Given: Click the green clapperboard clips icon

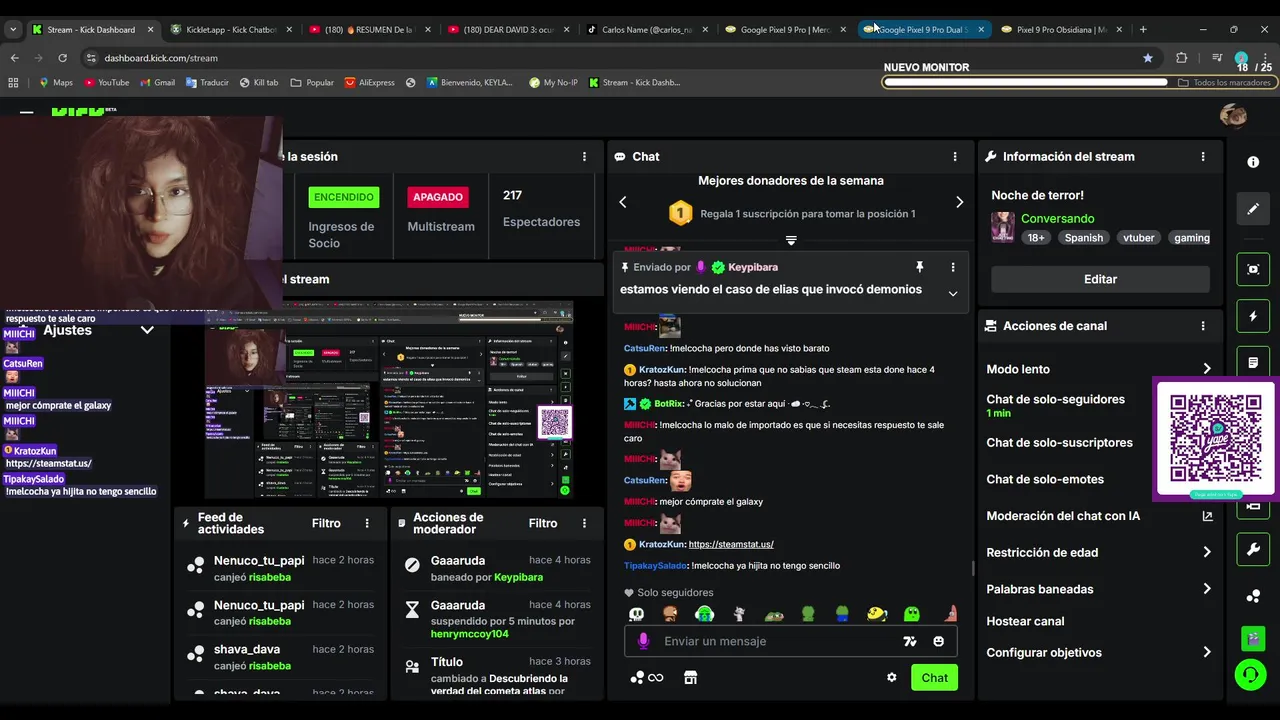Looking at the screenshot, I should (x=1253, y=637).
